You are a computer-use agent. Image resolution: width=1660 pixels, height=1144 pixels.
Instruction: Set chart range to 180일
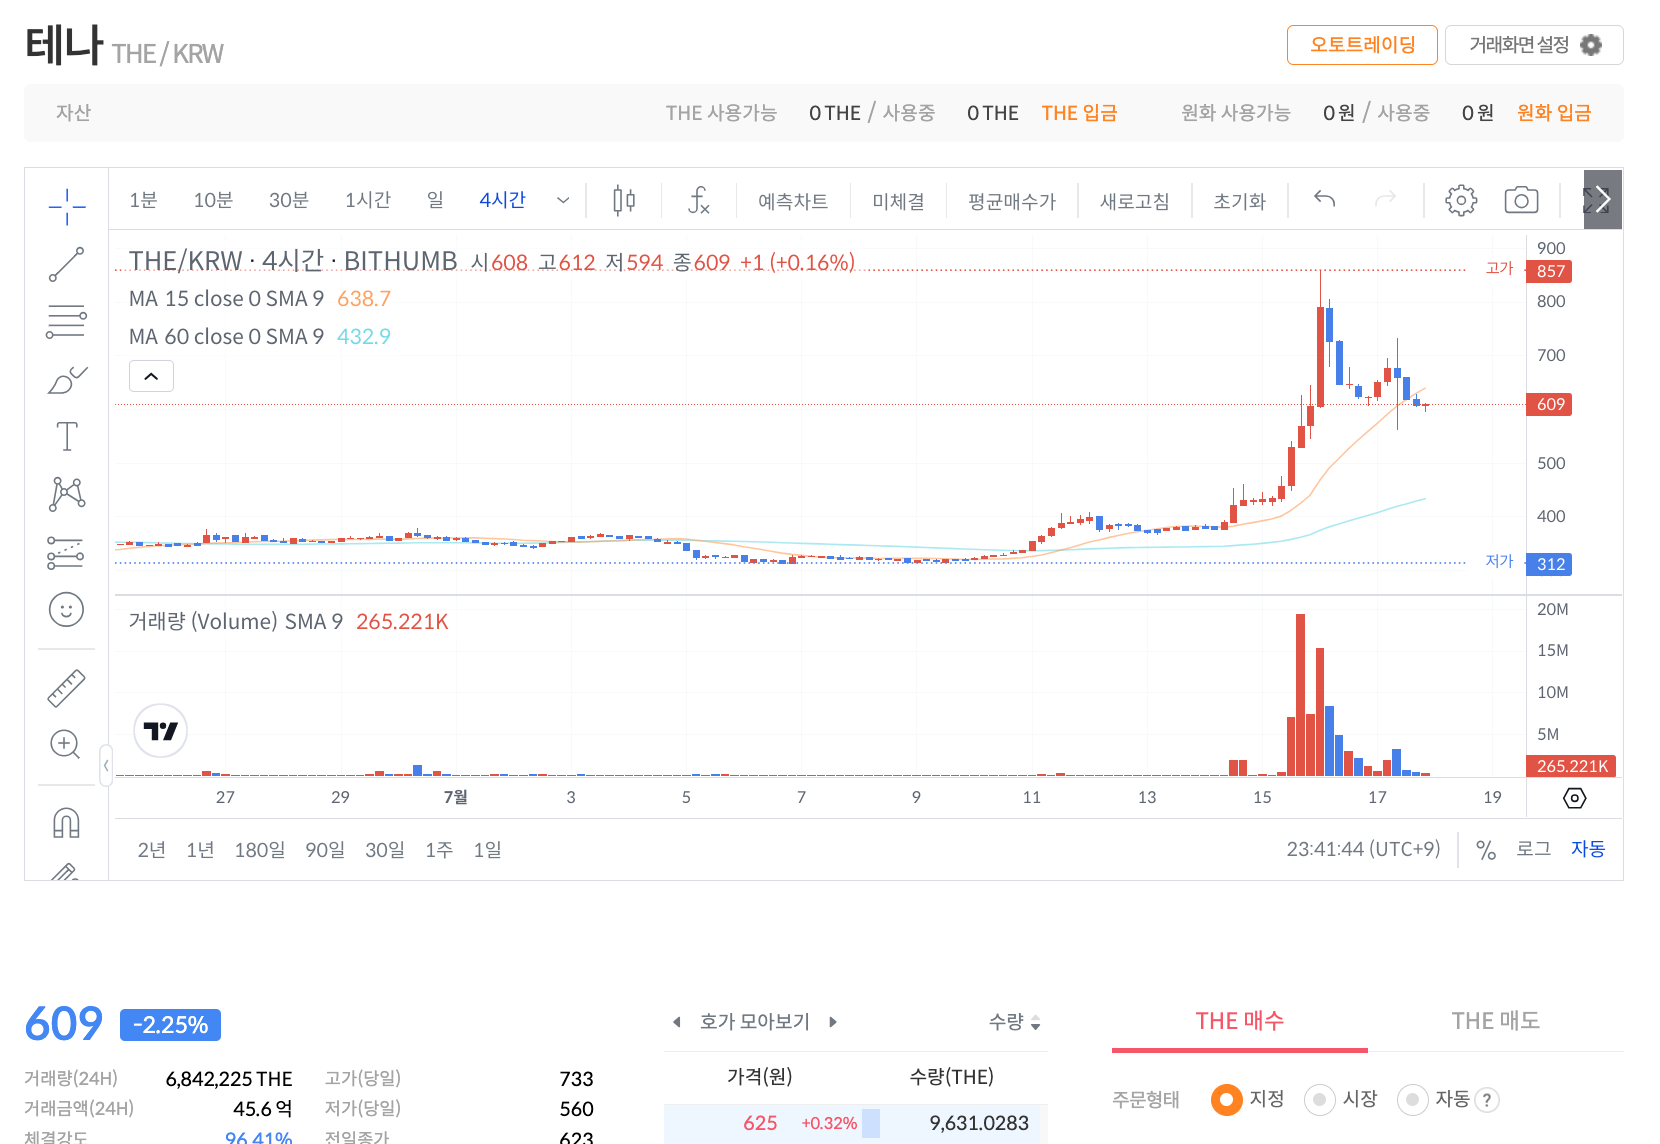[x=260, y=850]
